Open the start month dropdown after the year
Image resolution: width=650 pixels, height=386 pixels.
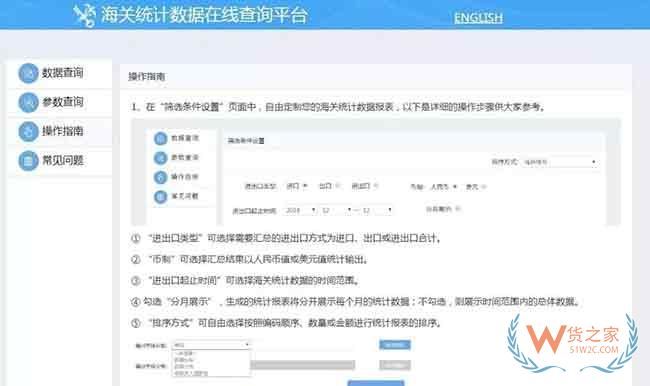point(337,211)
